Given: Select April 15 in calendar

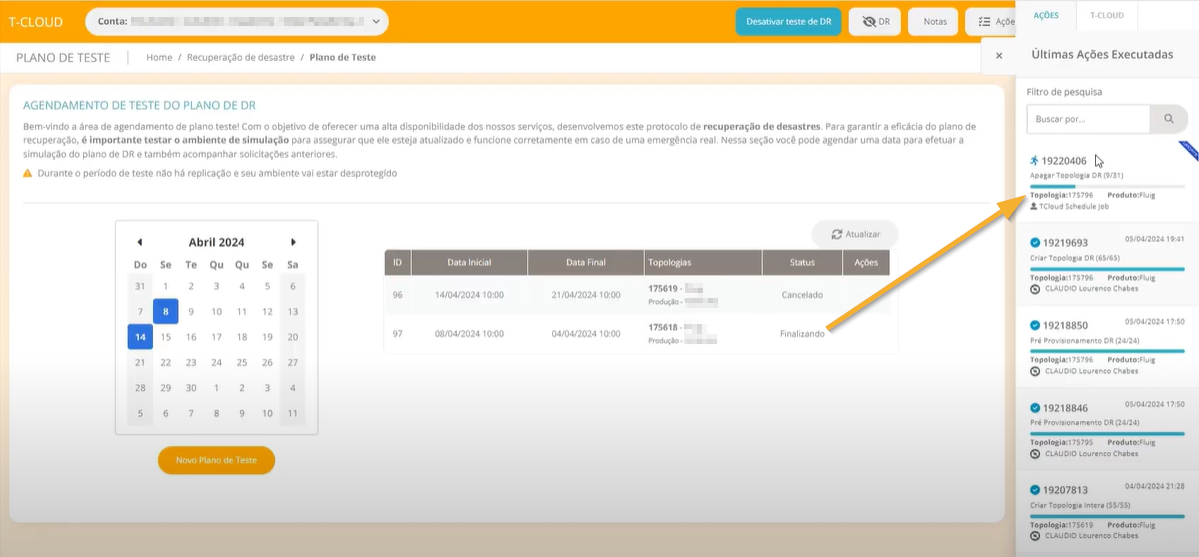Looking at the screenshot, I should pos(166,337).
